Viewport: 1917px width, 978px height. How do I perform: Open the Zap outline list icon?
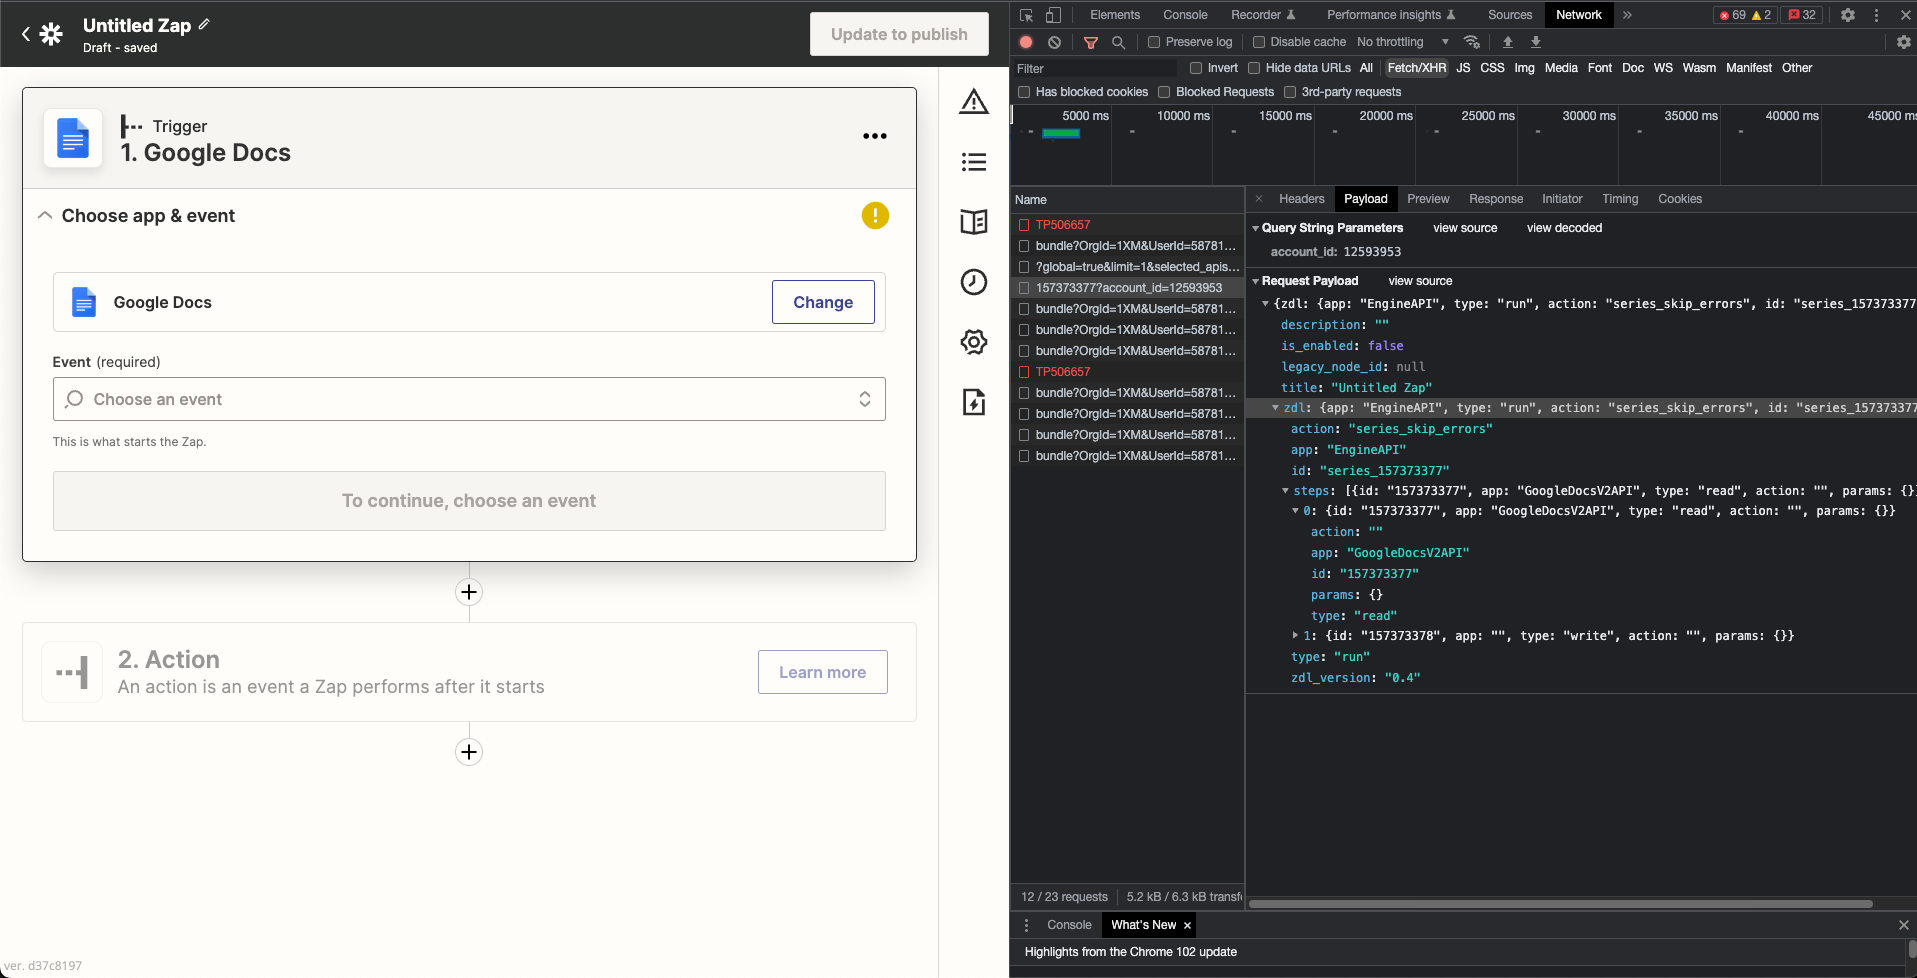(974, 162)
